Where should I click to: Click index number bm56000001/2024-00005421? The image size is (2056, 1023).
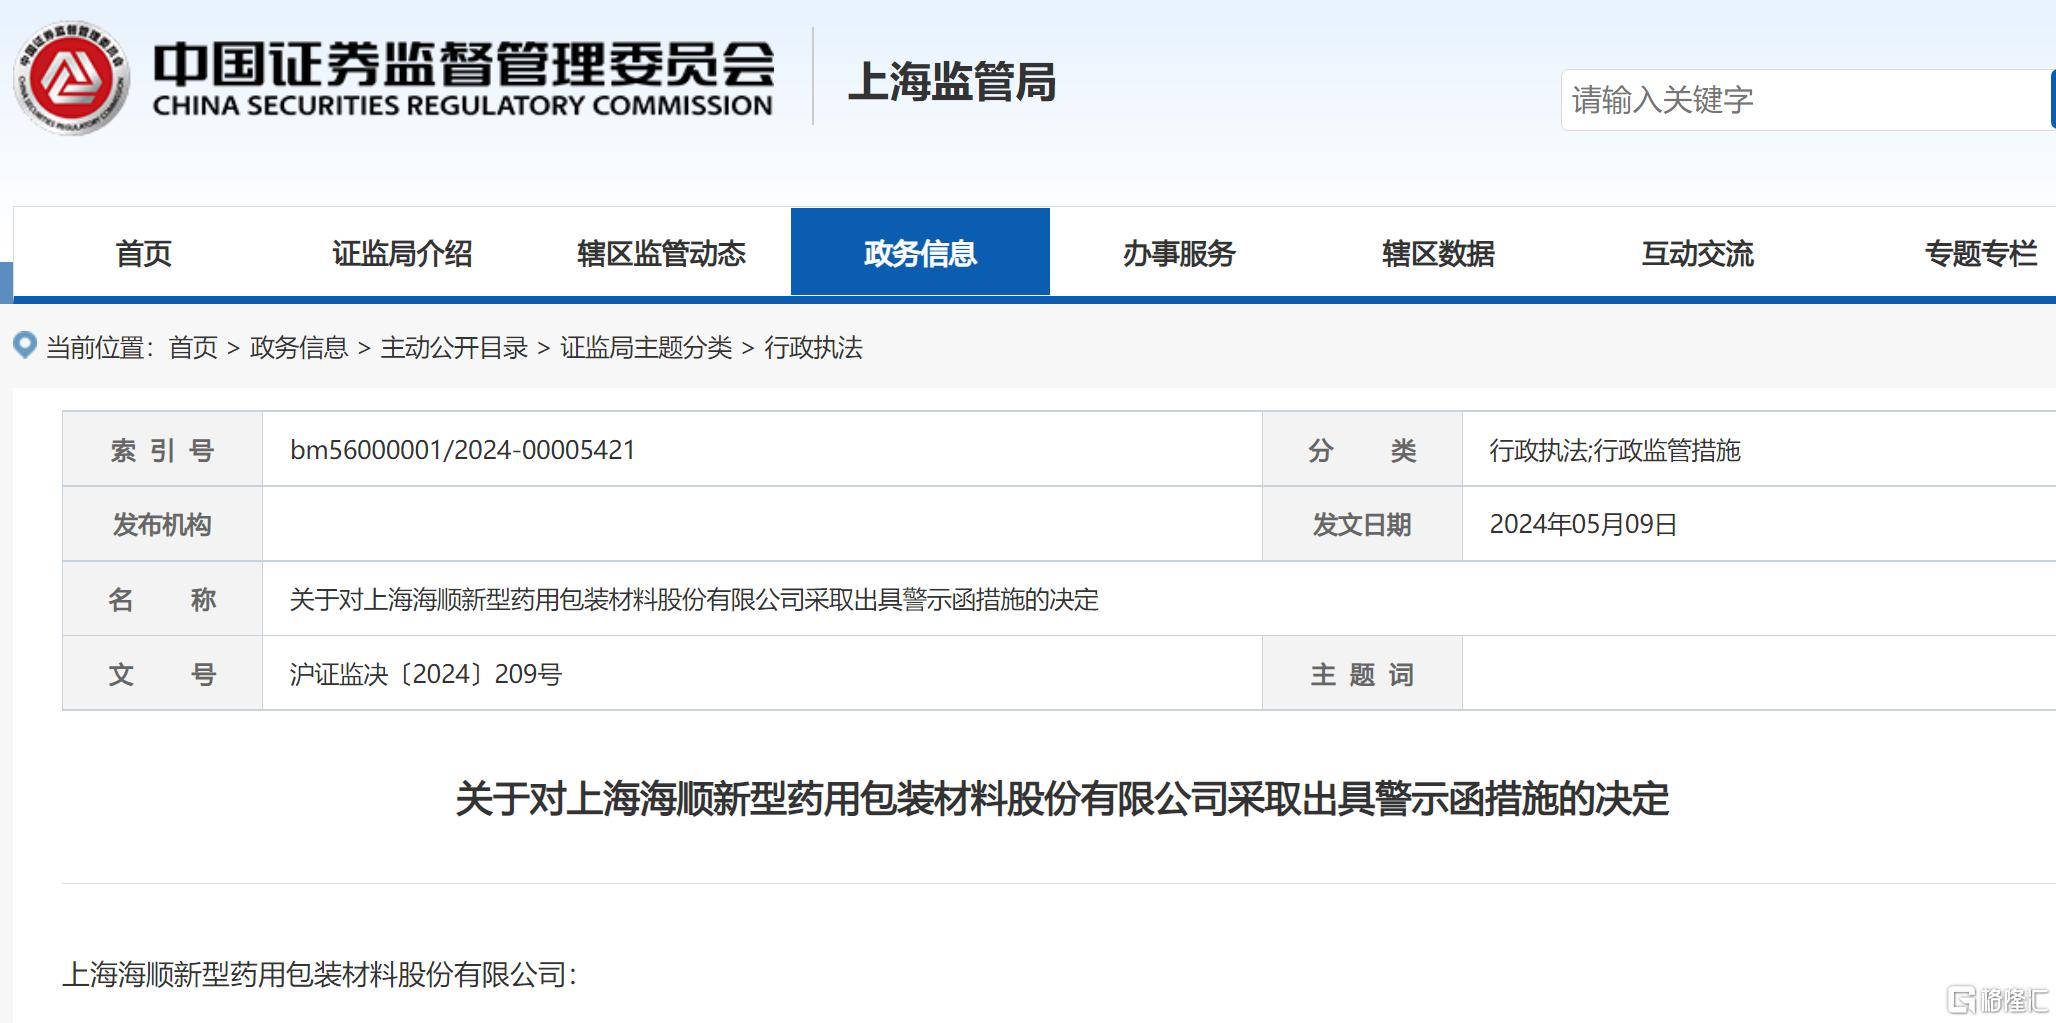pyautogui.click(x=463, y=450)
